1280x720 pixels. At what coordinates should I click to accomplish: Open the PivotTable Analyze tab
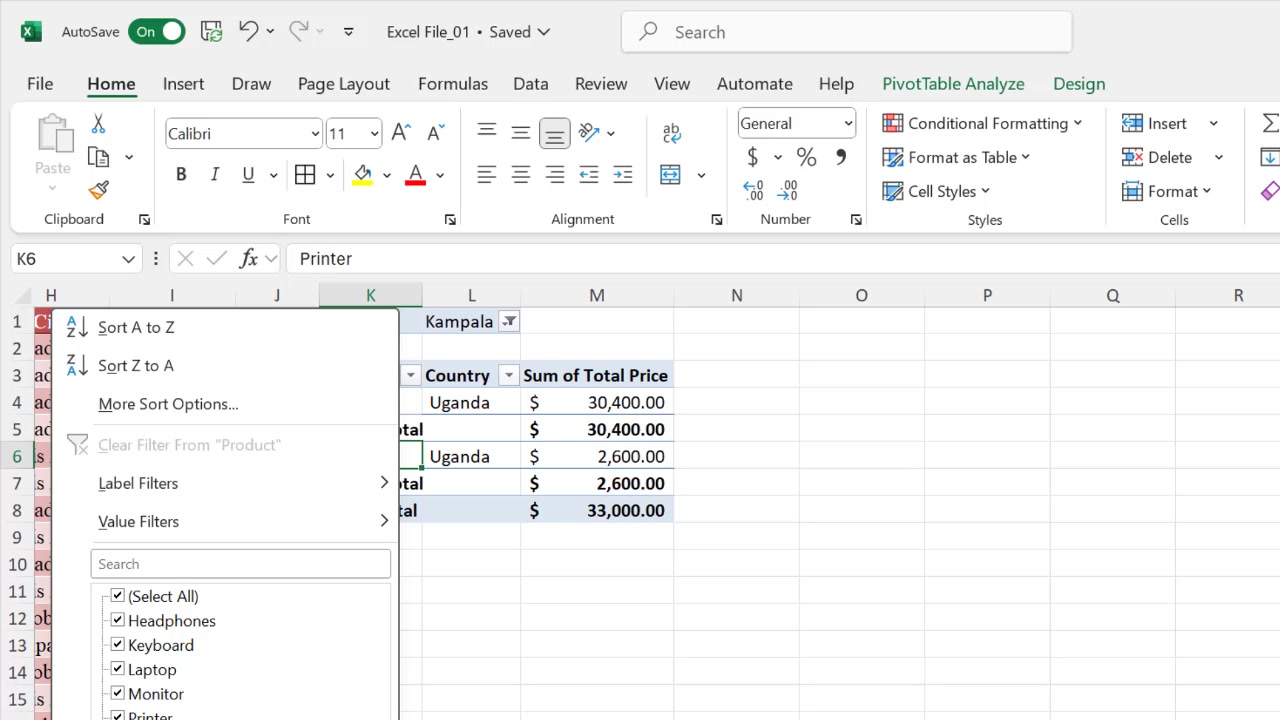(x=953, y=84)
